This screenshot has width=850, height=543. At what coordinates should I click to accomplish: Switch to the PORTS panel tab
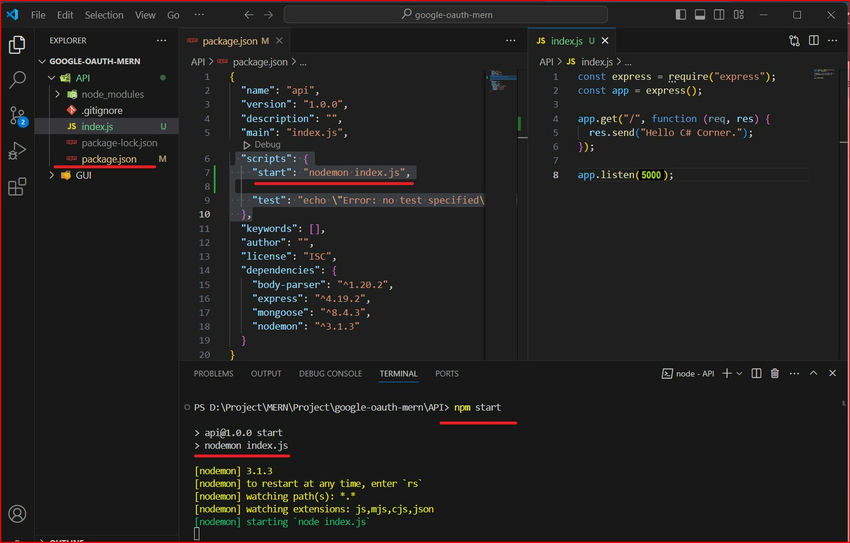[x=447, y=373]
